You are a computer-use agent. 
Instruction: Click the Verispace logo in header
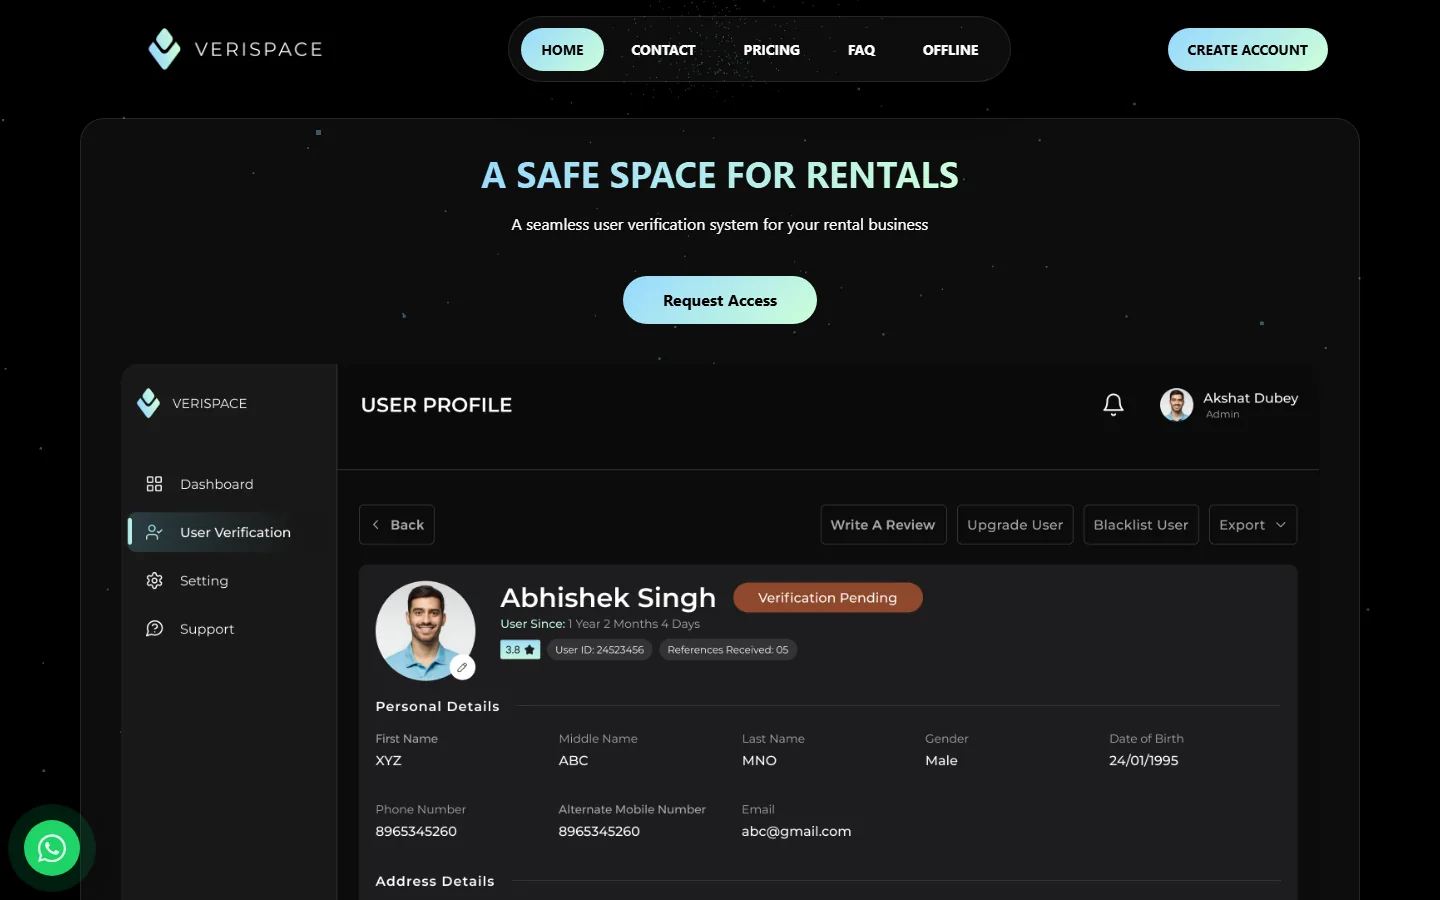click(235, 49)
